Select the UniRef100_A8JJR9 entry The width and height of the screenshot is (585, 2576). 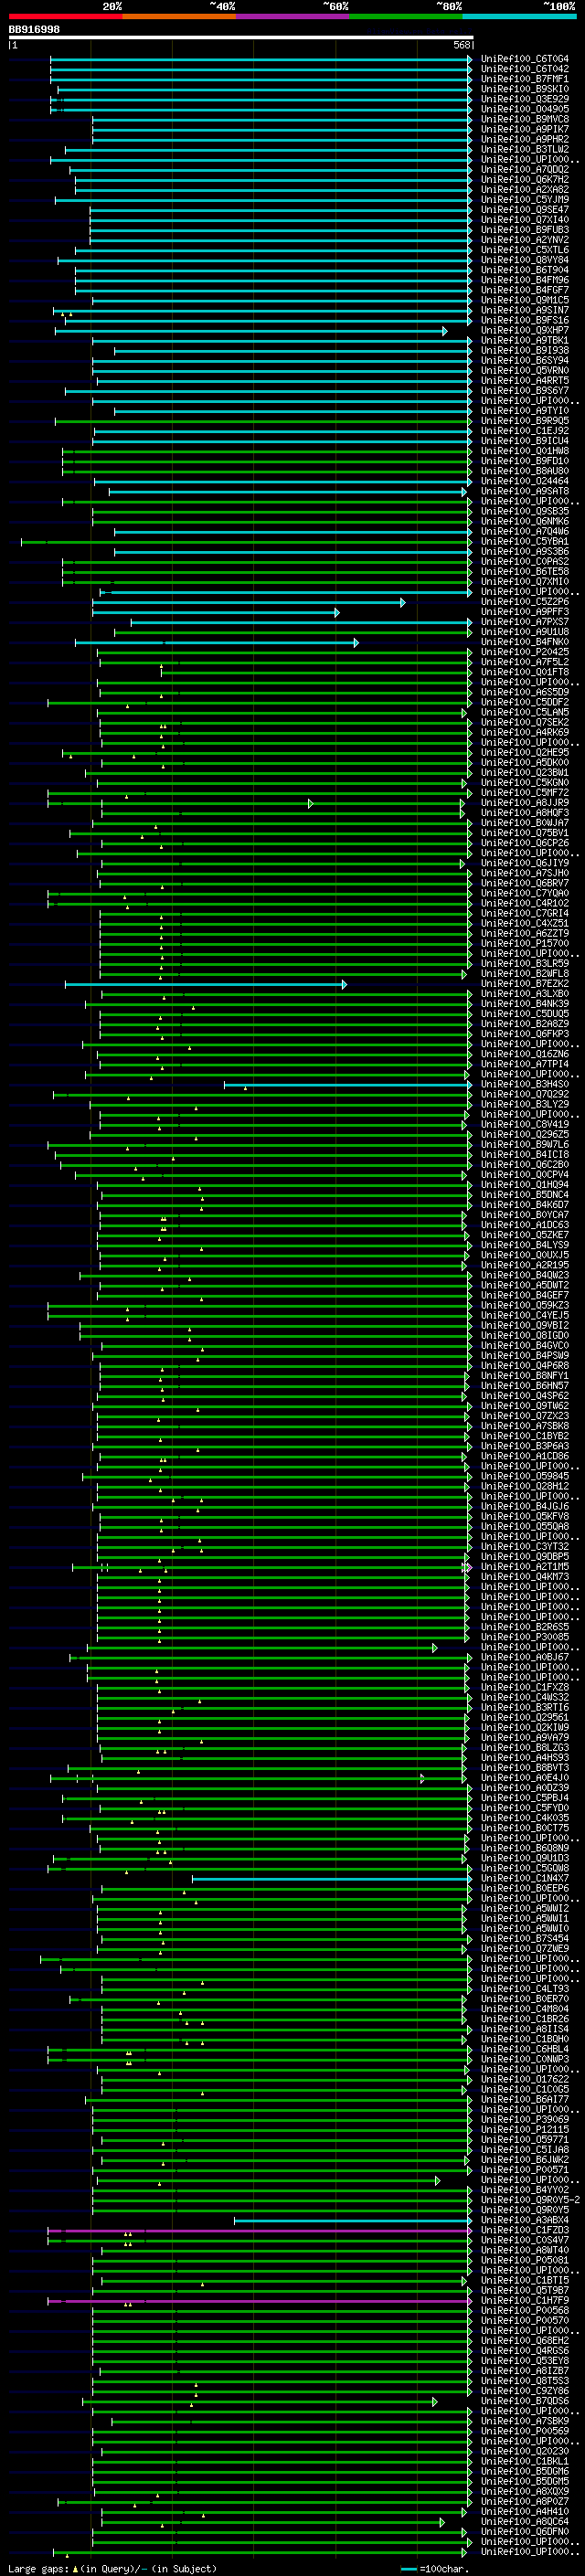coord(525,802)
